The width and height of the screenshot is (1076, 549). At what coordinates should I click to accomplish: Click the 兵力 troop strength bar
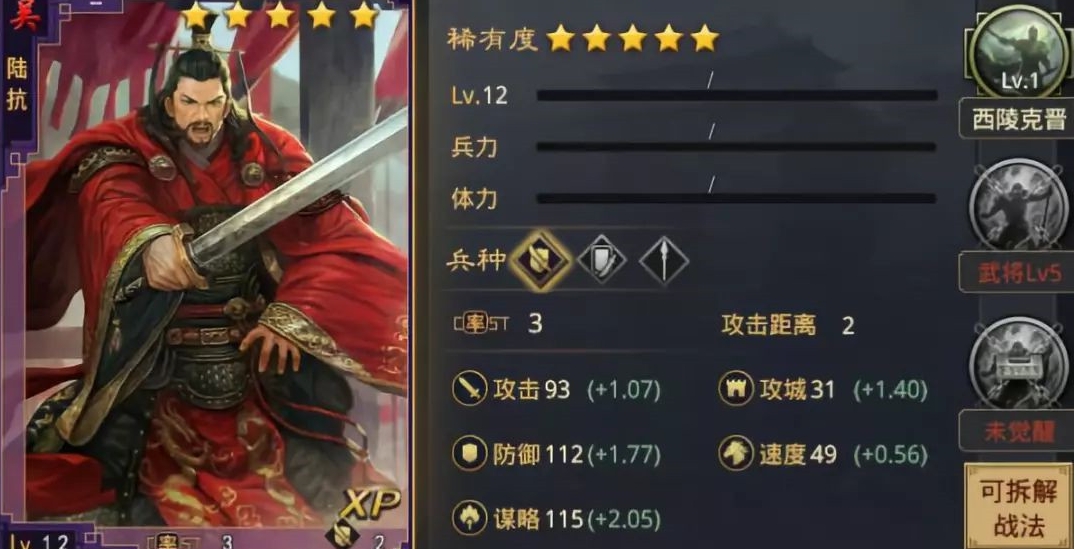point(736,147)
